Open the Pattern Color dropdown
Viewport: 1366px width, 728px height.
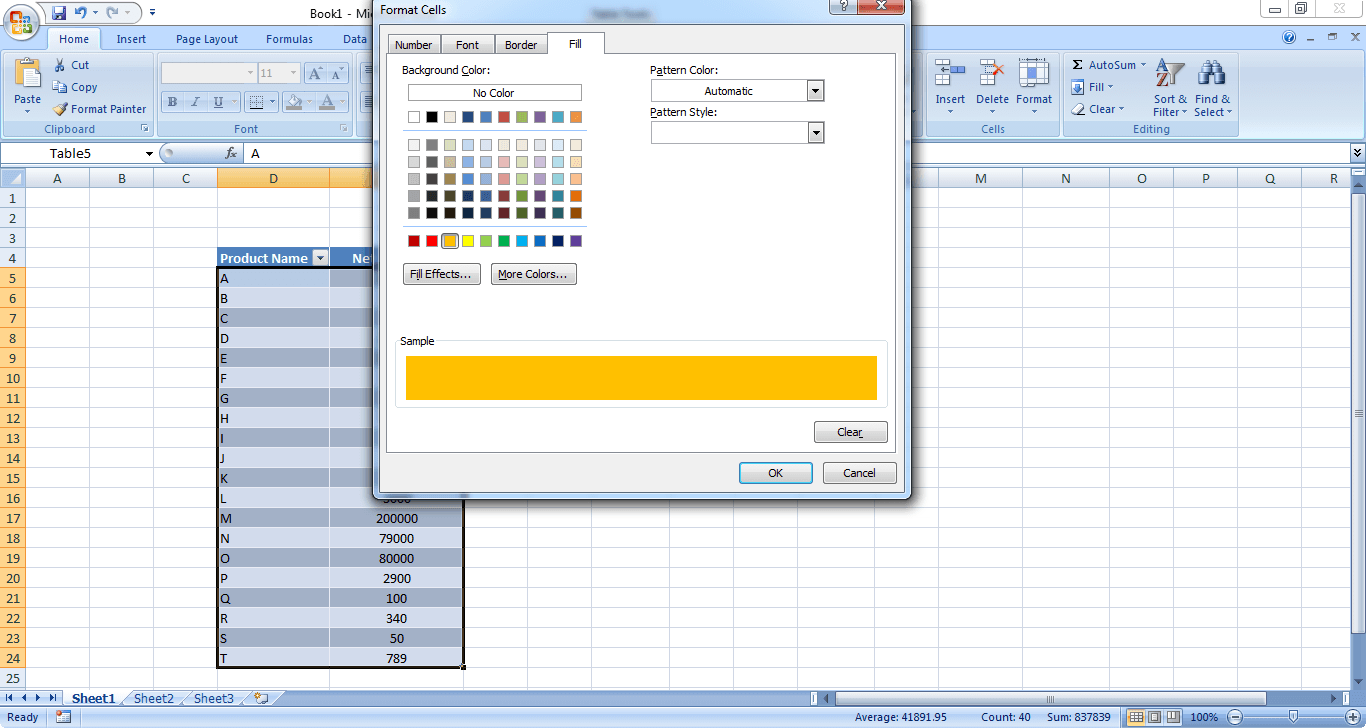pyautogui.click(x=815, y=91)
